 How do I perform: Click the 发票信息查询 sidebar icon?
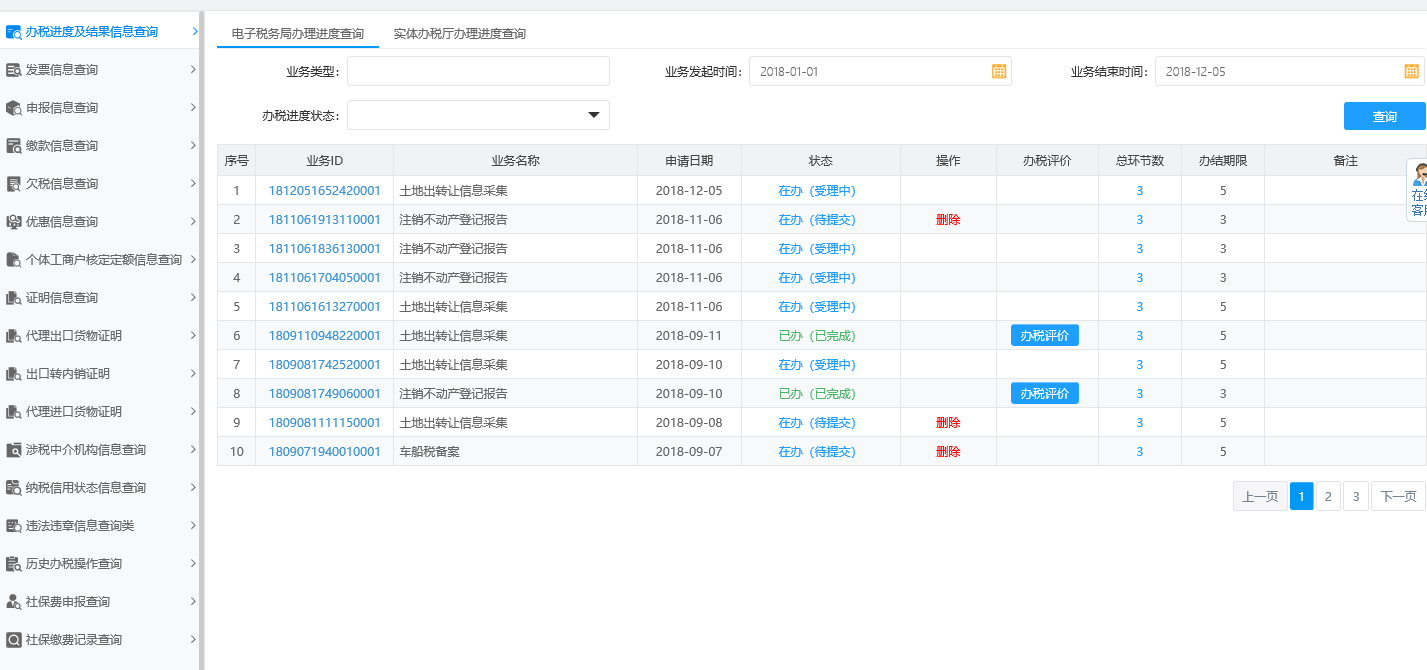[x=14, y=69]
